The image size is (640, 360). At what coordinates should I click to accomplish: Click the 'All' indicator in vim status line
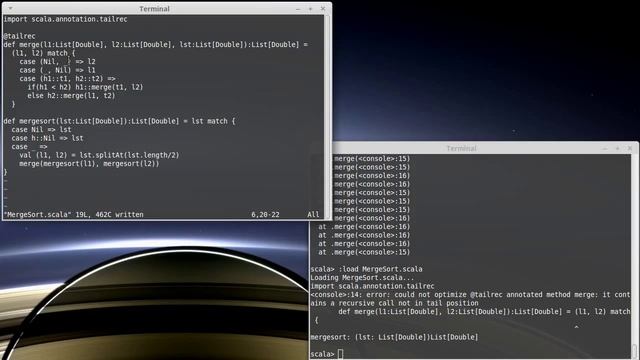tap(313, 215)
